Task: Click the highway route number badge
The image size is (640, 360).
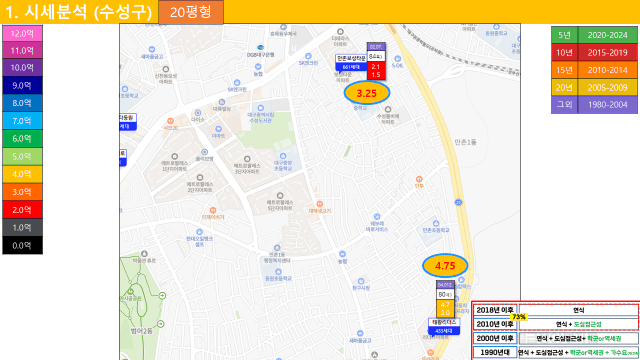Action: point(458,202)
